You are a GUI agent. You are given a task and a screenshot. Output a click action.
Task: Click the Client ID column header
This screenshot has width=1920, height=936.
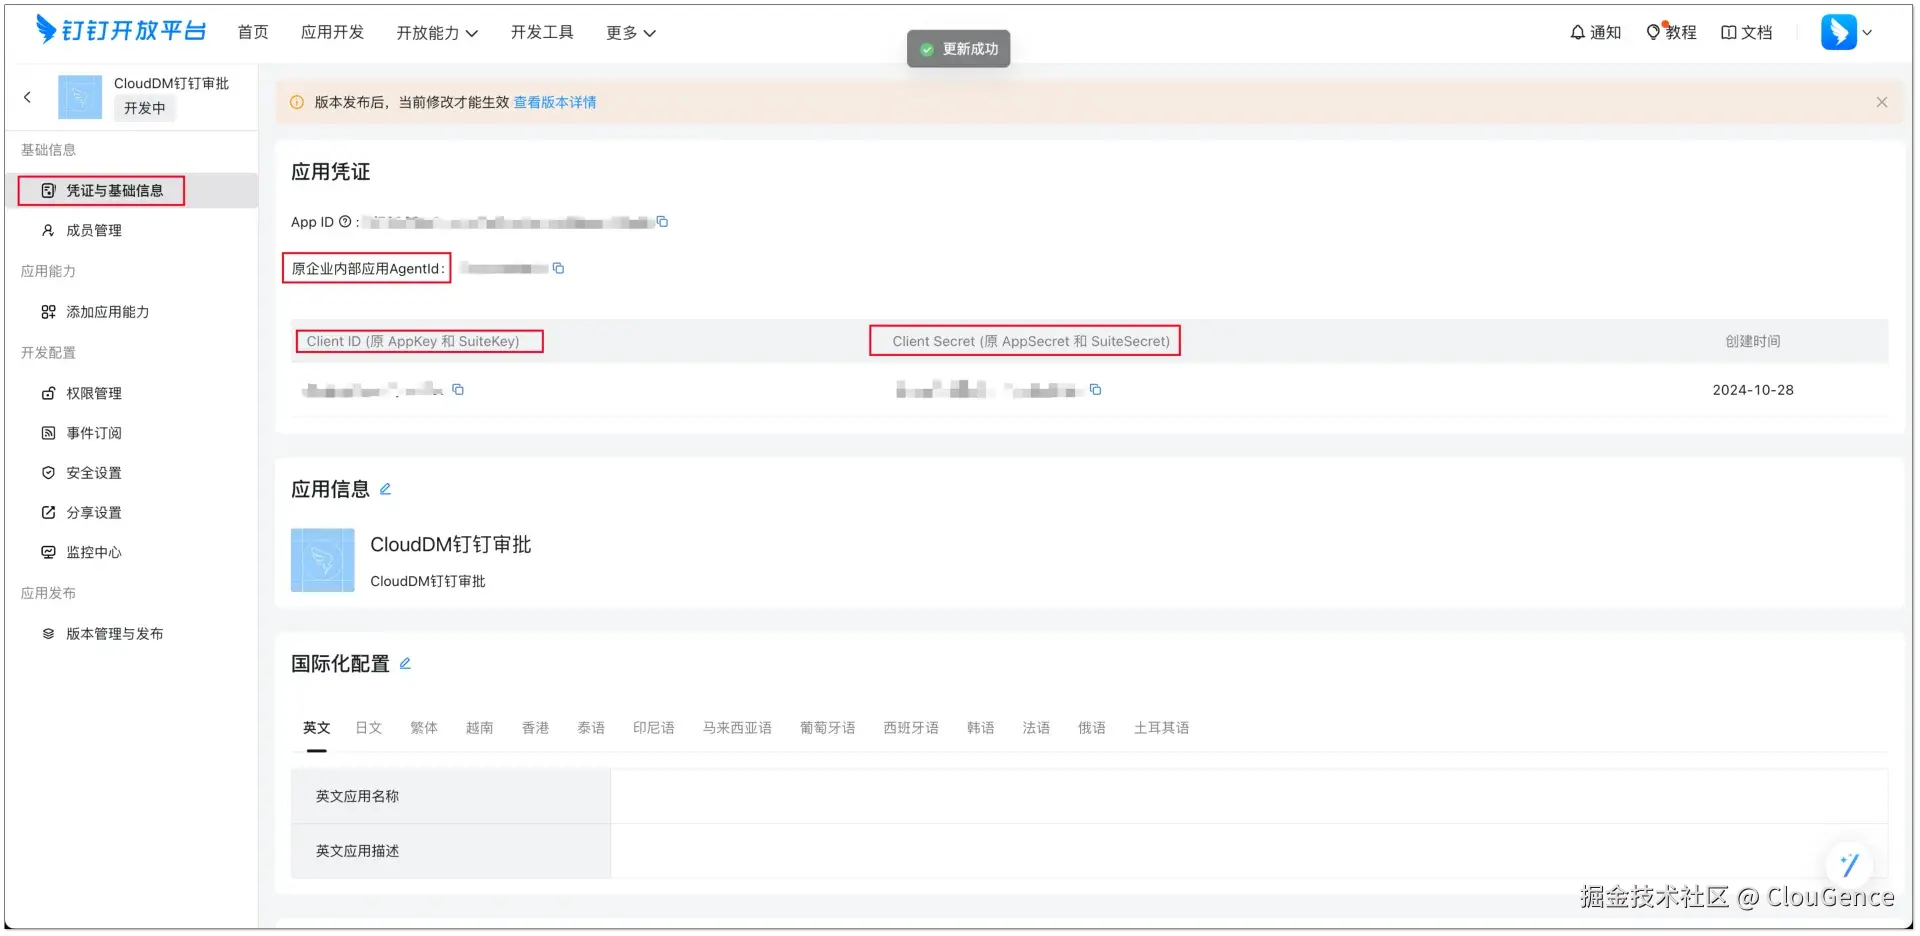(413, 341)
